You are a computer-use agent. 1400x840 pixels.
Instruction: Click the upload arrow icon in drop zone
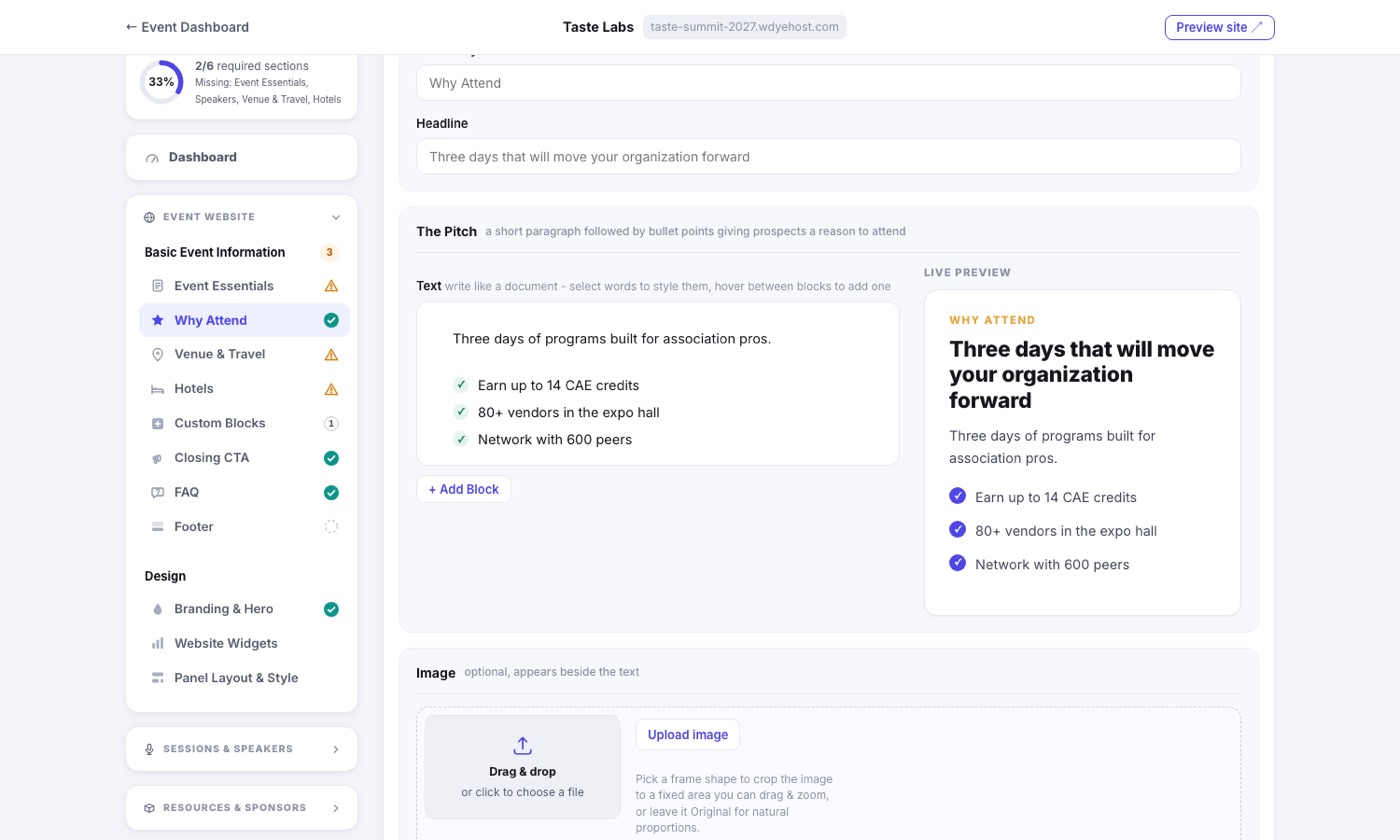[x=522, y=746]
